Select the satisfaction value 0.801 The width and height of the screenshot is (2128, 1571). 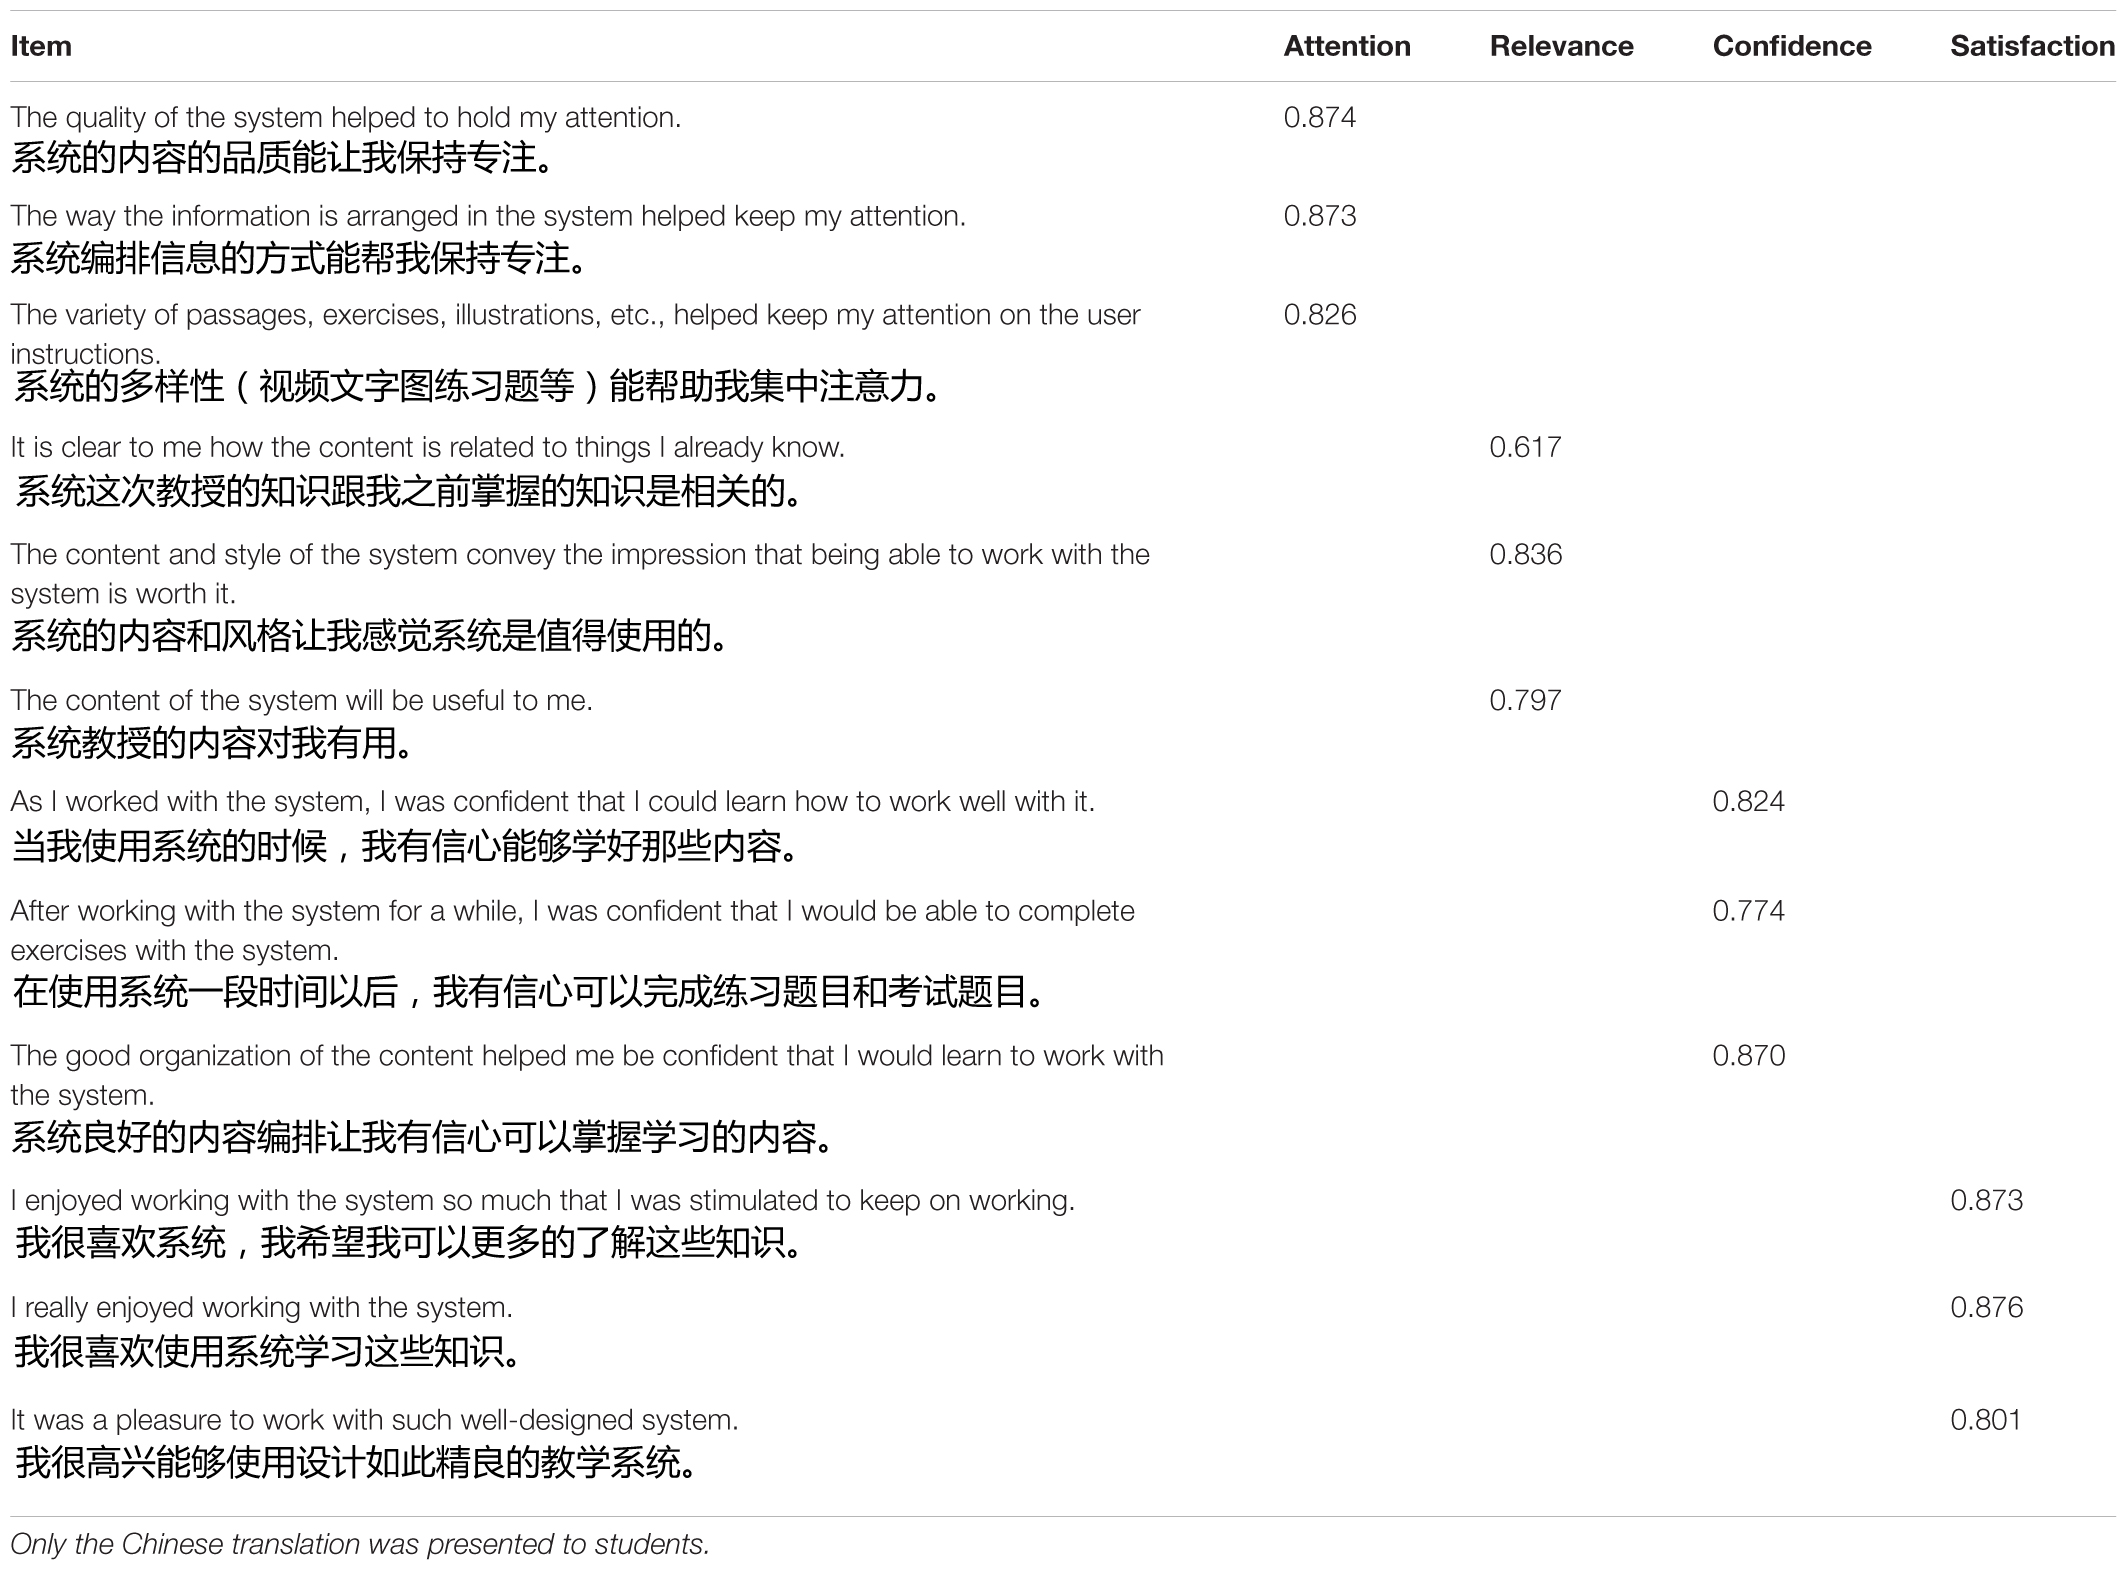1986,1420
